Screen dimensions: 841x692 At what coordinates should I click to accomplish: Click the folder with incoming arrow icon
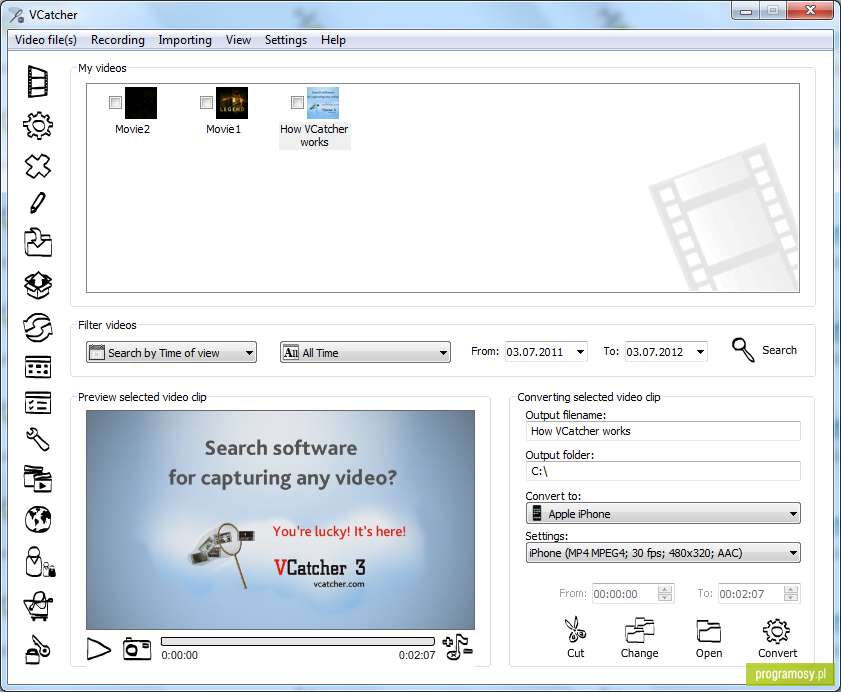(x=38, y=242)
